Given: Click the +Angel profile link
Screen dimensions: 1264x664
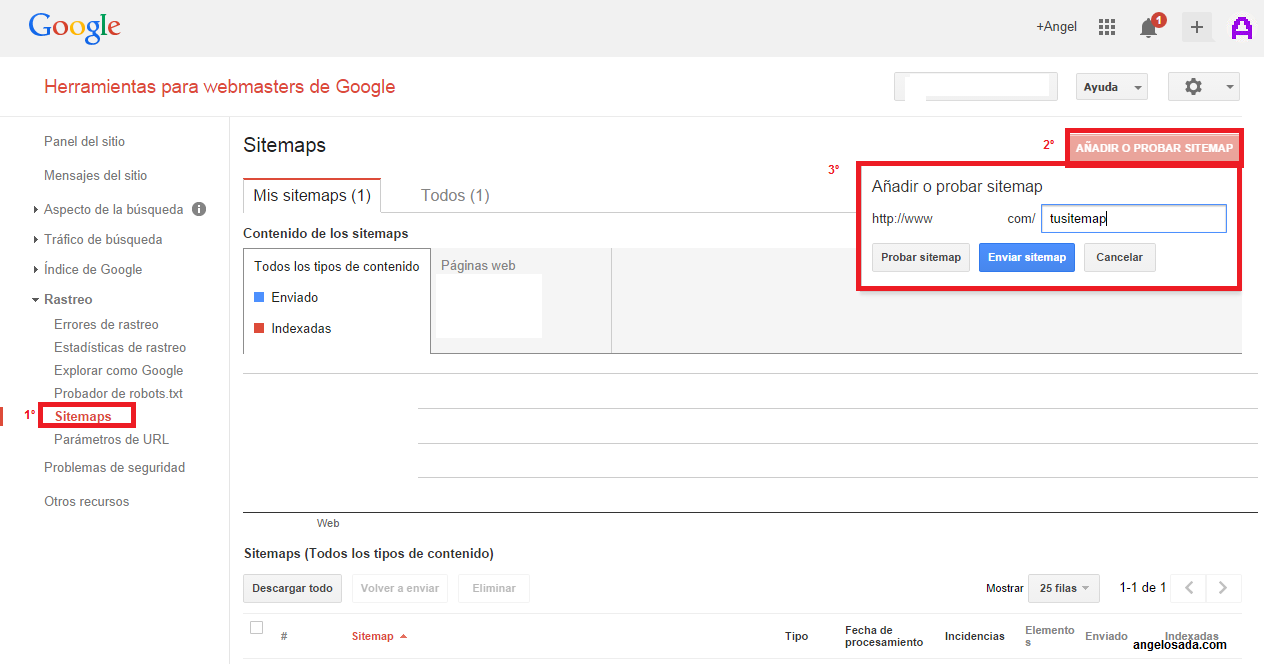Looking at the screenshot, I should point(1057,27).
